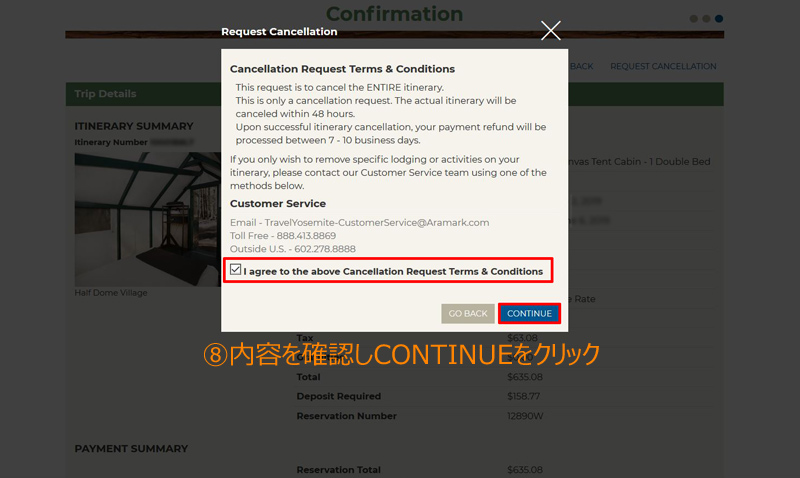Click the Deposit Required label
The image size is (800, 478).
(339, 396)
